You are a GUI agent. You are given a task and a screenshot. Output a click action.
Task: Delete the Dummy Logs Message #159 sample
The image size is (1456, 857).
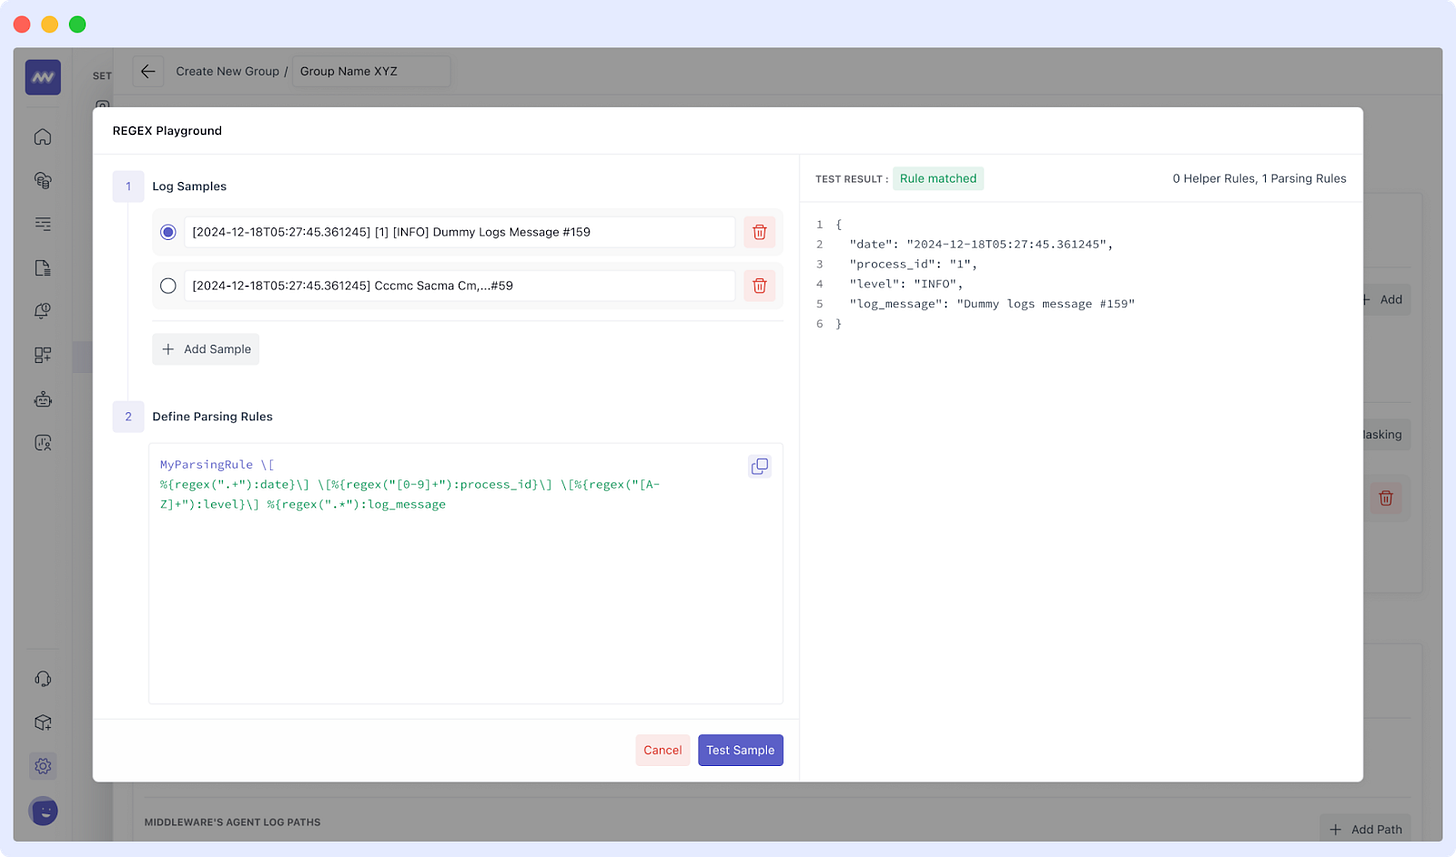(x=759, y=232)
